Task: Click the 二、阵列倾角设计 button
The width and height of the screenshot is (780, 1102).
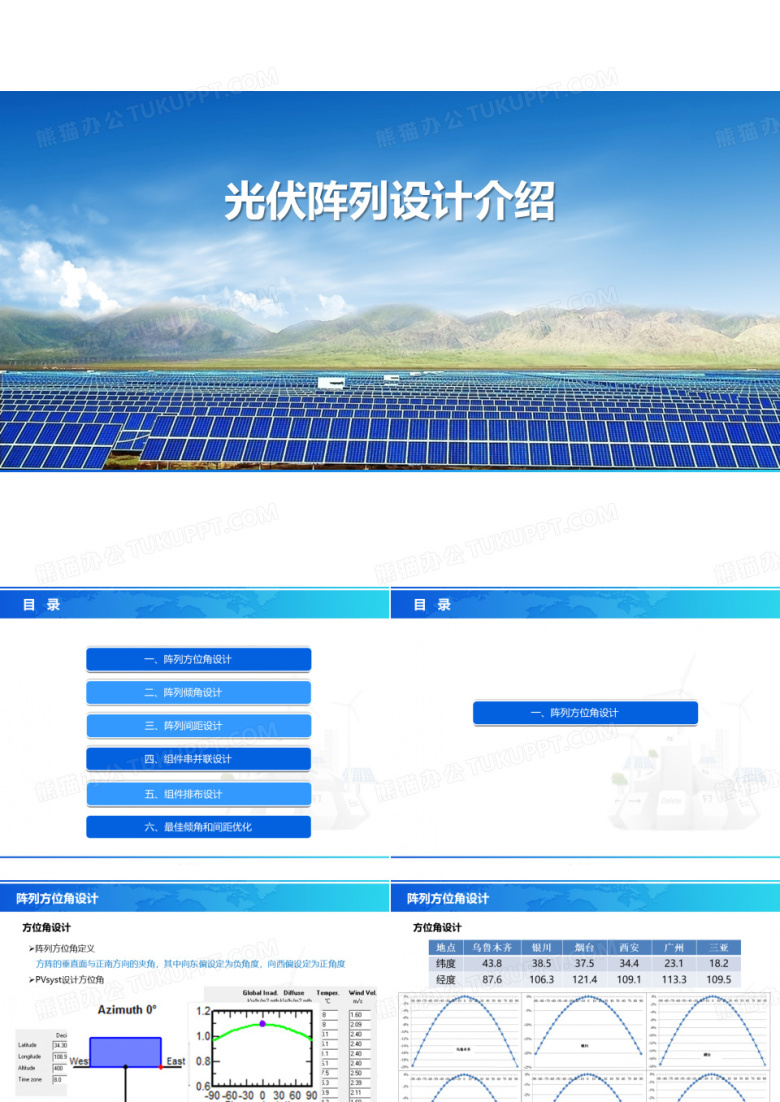Action: 199,692
